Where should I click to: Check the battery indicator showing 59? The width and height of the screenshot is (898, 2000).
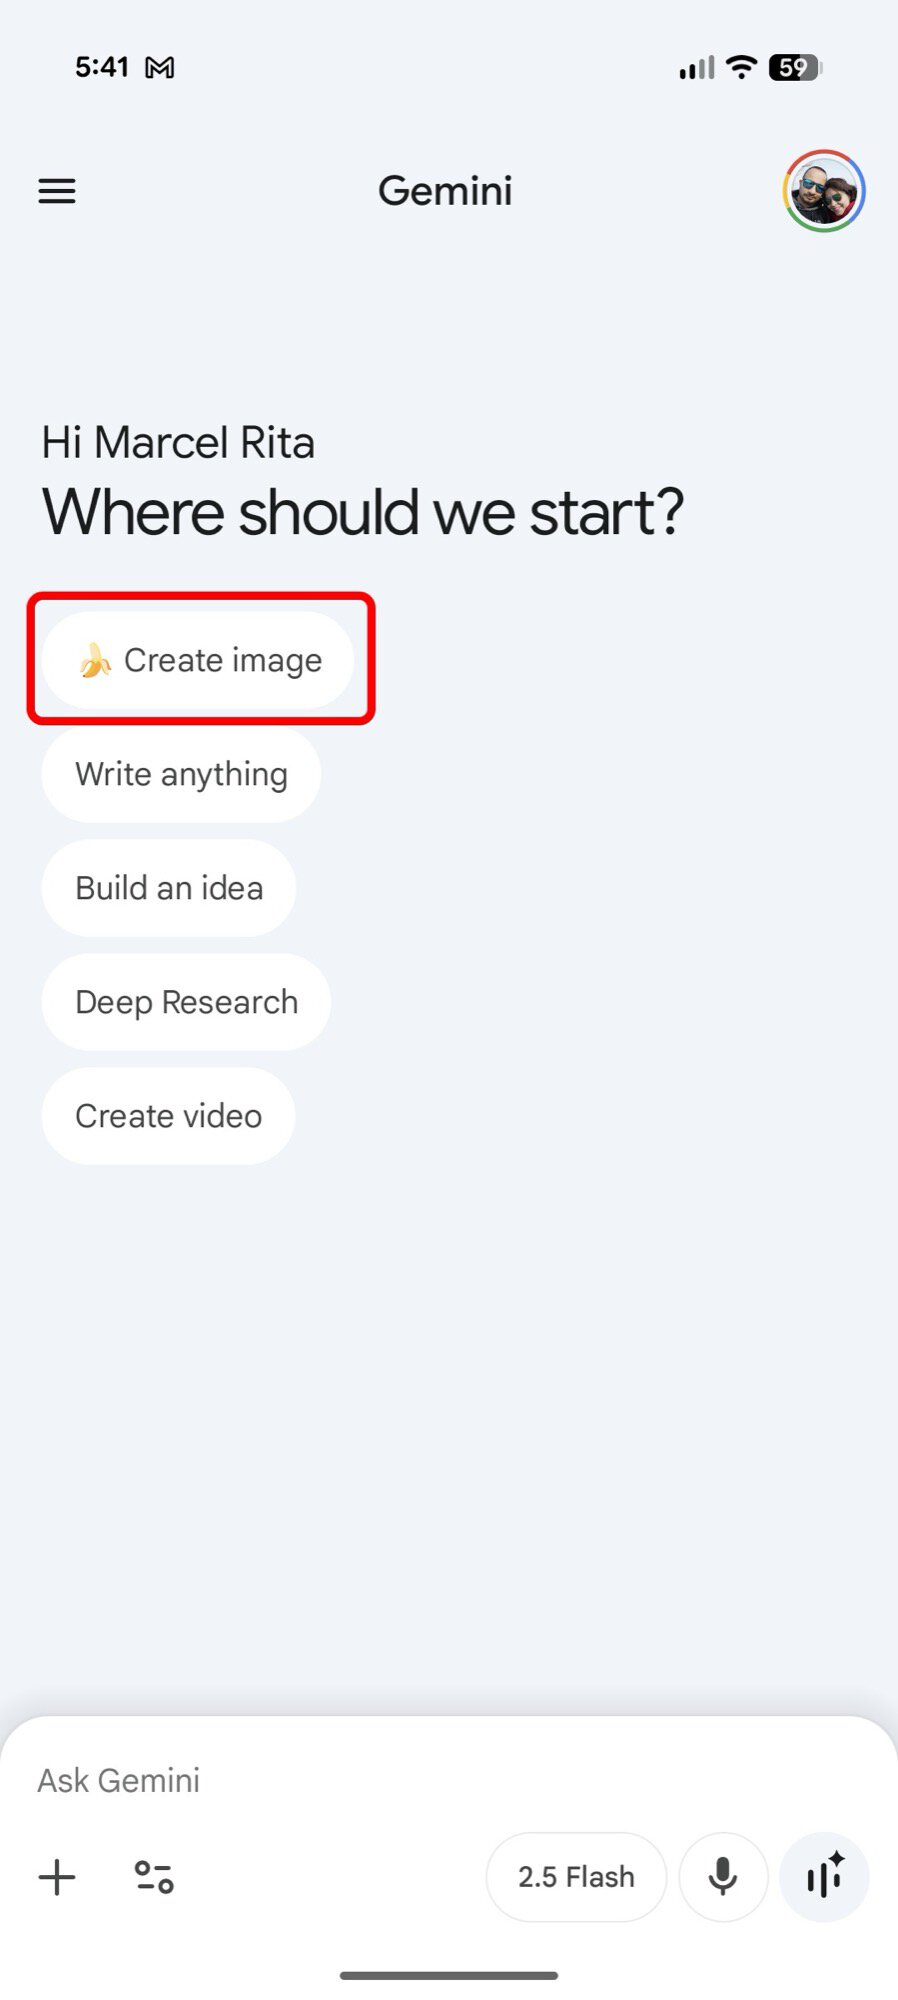(794, 66)
